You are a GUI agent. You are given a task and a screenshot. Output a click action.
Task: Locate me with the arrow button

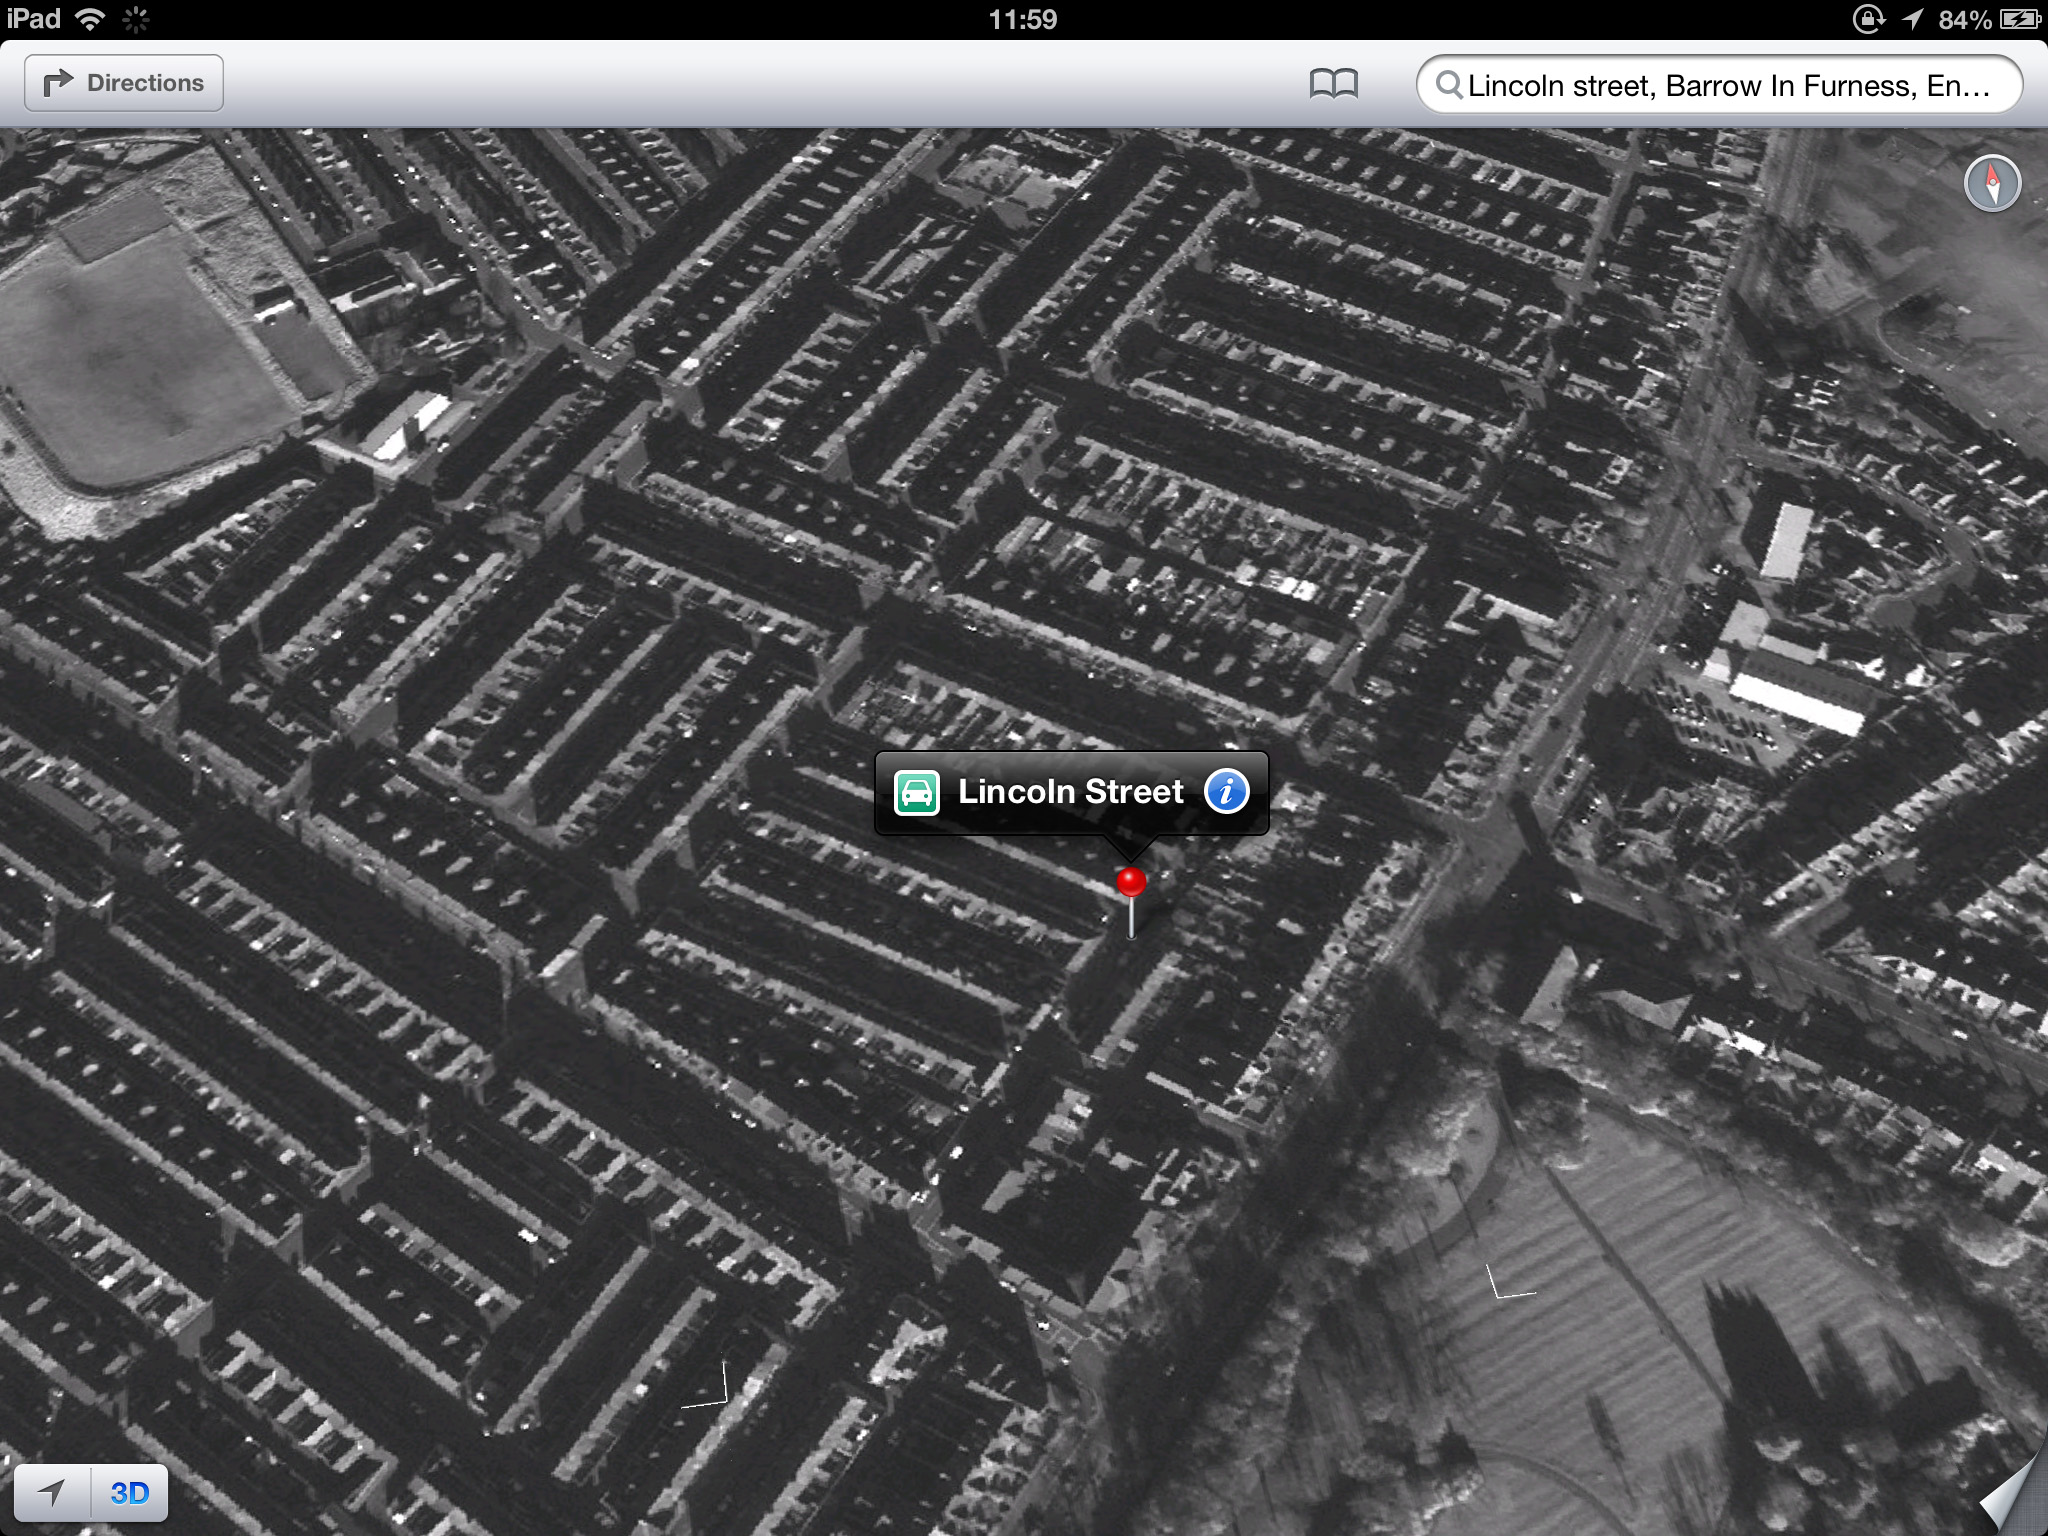pyautogui.click(x=52, y=1493)
